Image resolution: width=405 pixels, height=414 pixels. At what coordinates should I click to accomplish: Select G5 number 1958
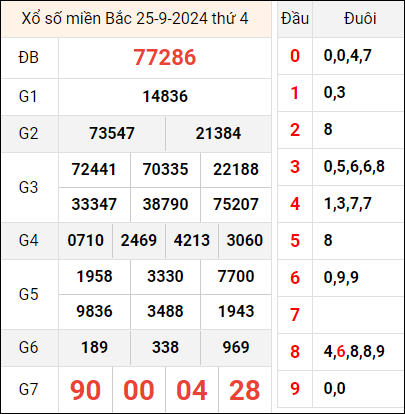coord(94,276)
